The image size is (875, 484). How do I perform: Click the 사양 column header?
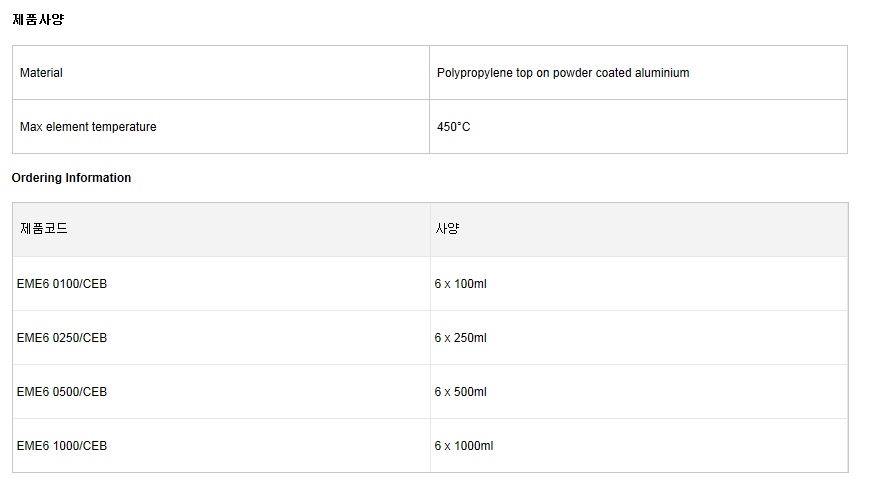(x=447, y=229)
